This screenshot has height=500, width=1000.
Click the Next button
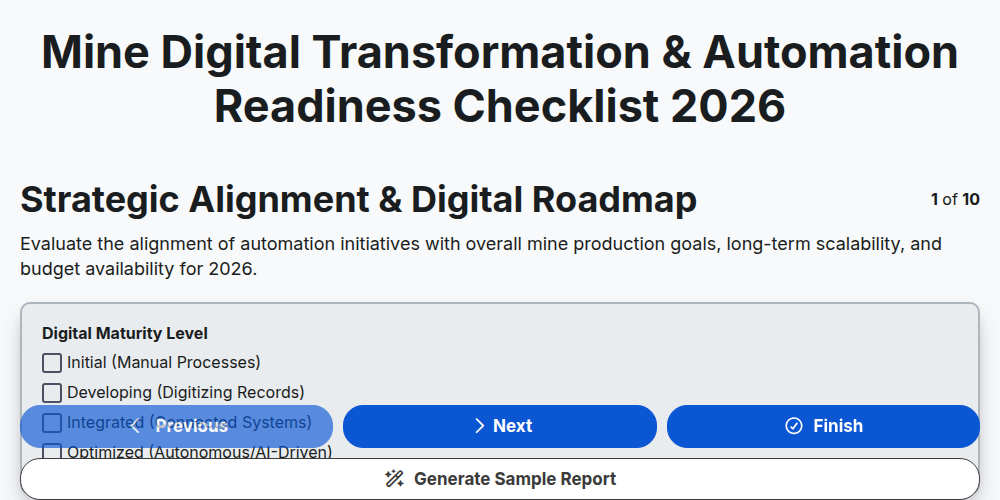(499, 426)
